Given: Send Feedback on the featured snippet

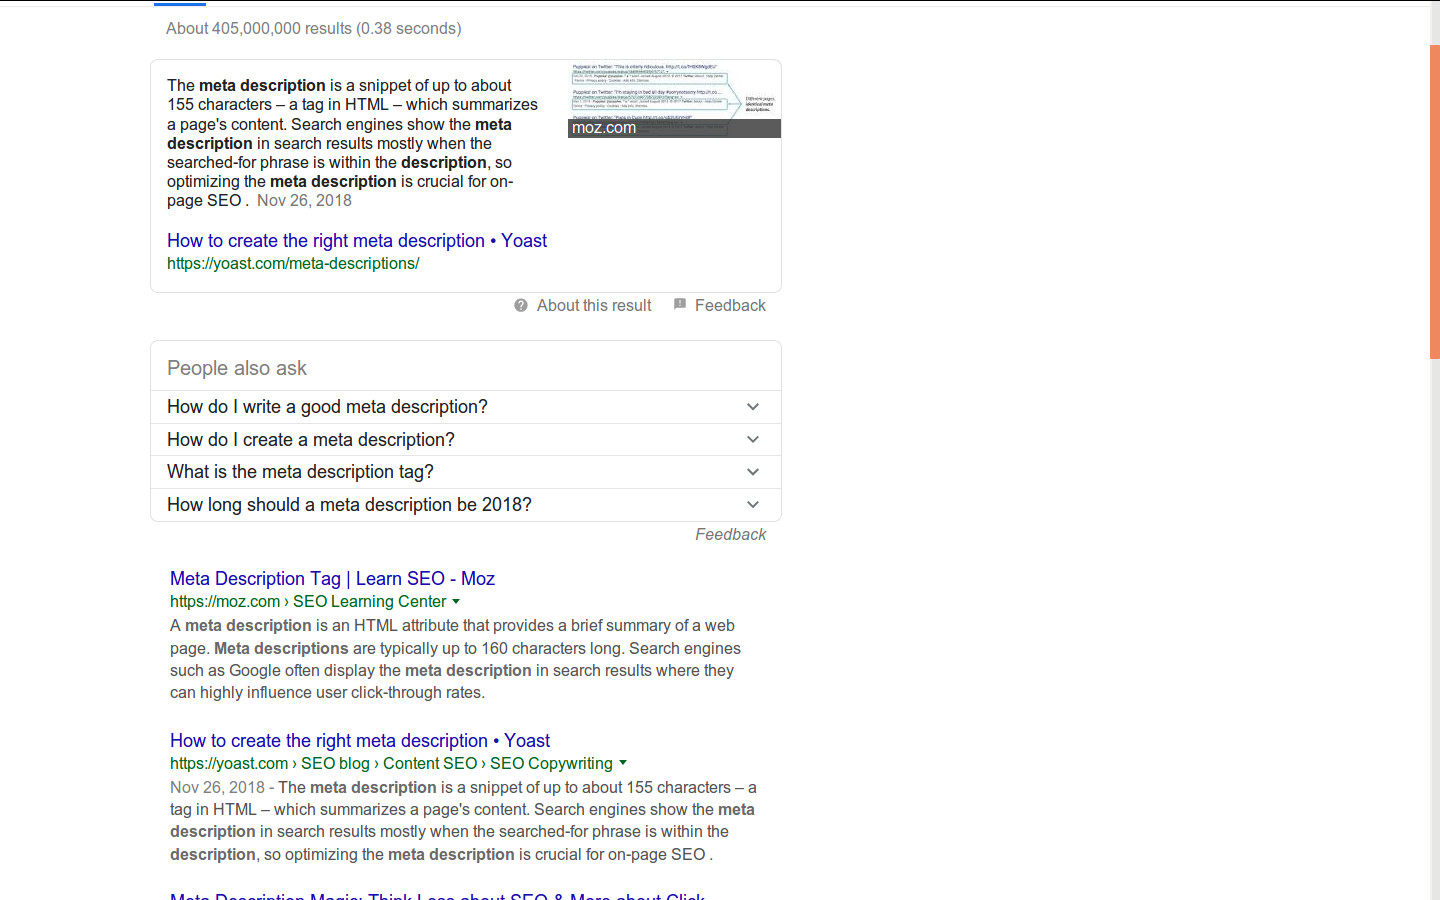Looking at the screenshot, I should (730, 305).
